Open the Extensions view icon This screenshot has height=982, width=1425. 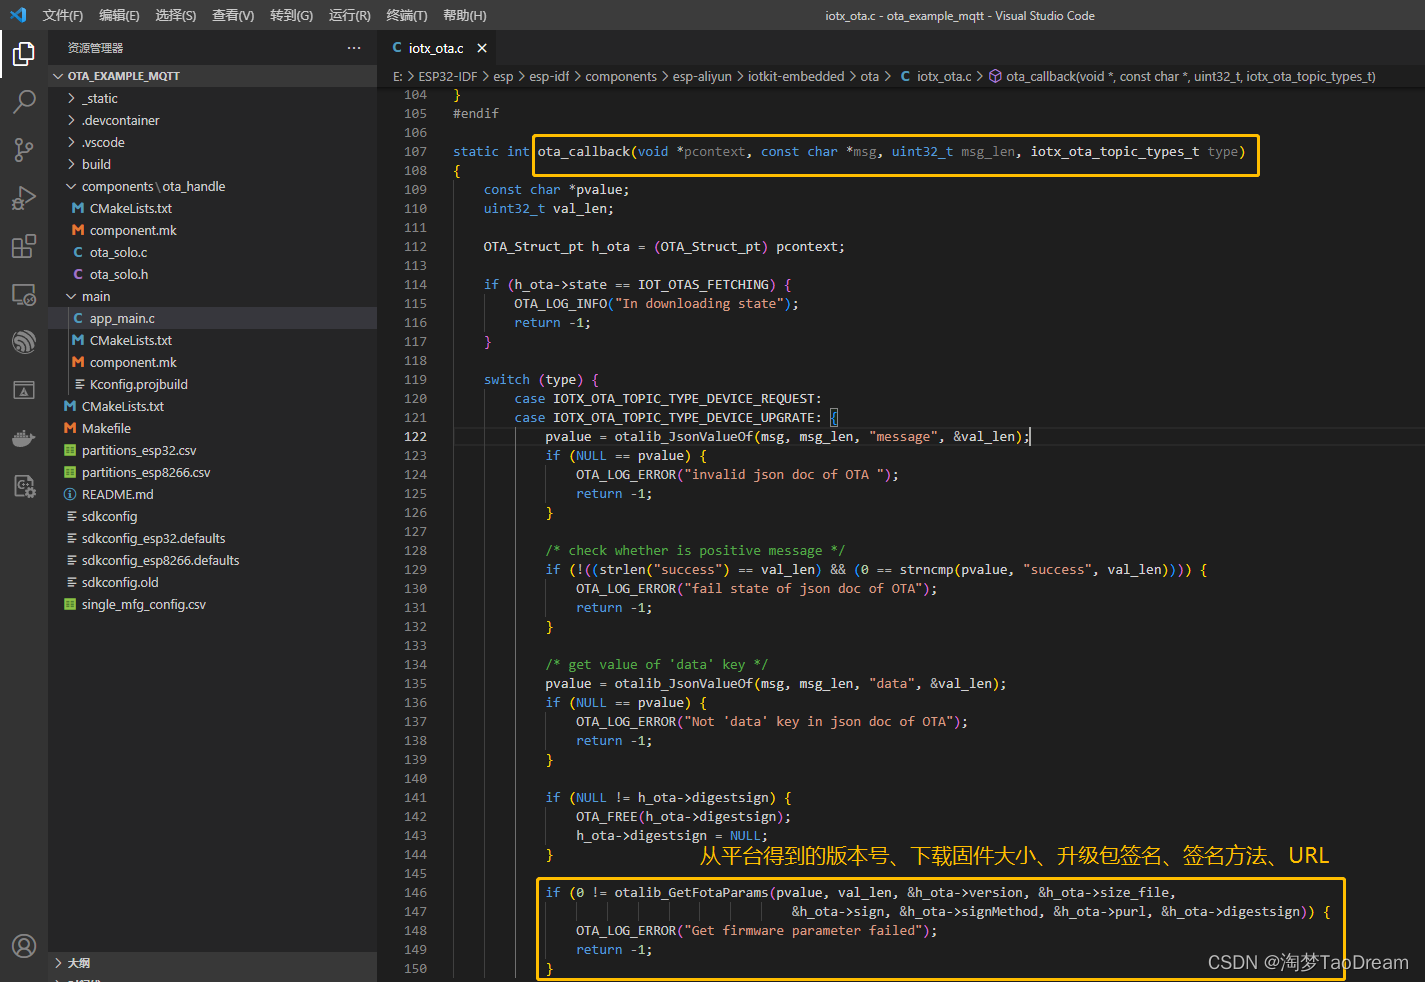[24, 246]
